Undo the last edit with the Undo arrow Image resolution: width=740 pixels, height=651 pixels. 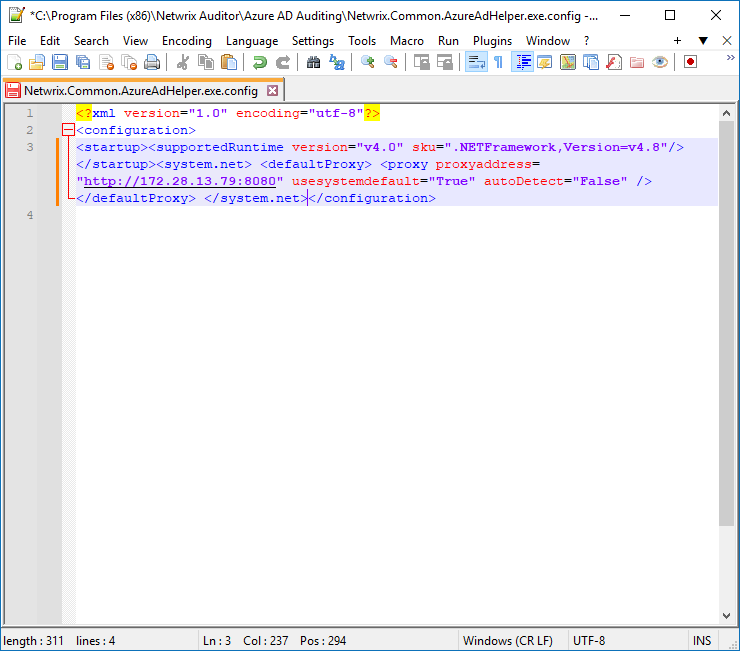pyautogui.click(x=260, y=62)
